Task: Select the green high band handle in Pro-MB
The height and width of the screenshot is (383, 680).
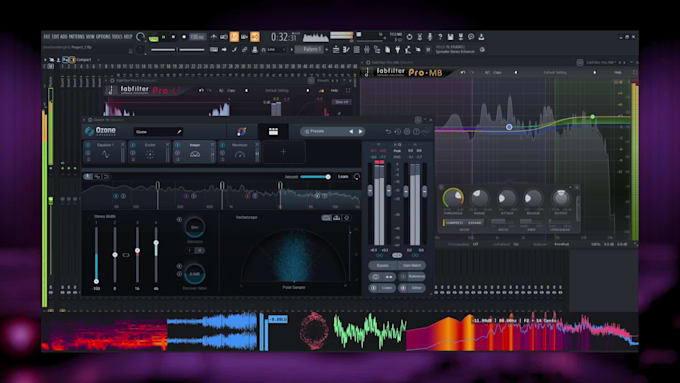Action: [592, 117]
